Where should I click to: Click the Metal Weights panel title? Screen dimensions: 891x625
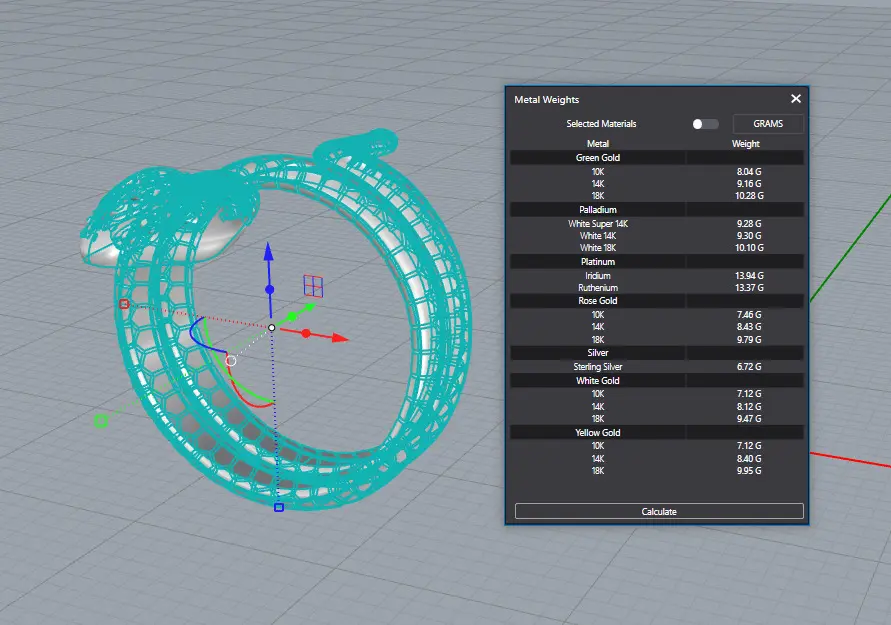tap(547, 99)
